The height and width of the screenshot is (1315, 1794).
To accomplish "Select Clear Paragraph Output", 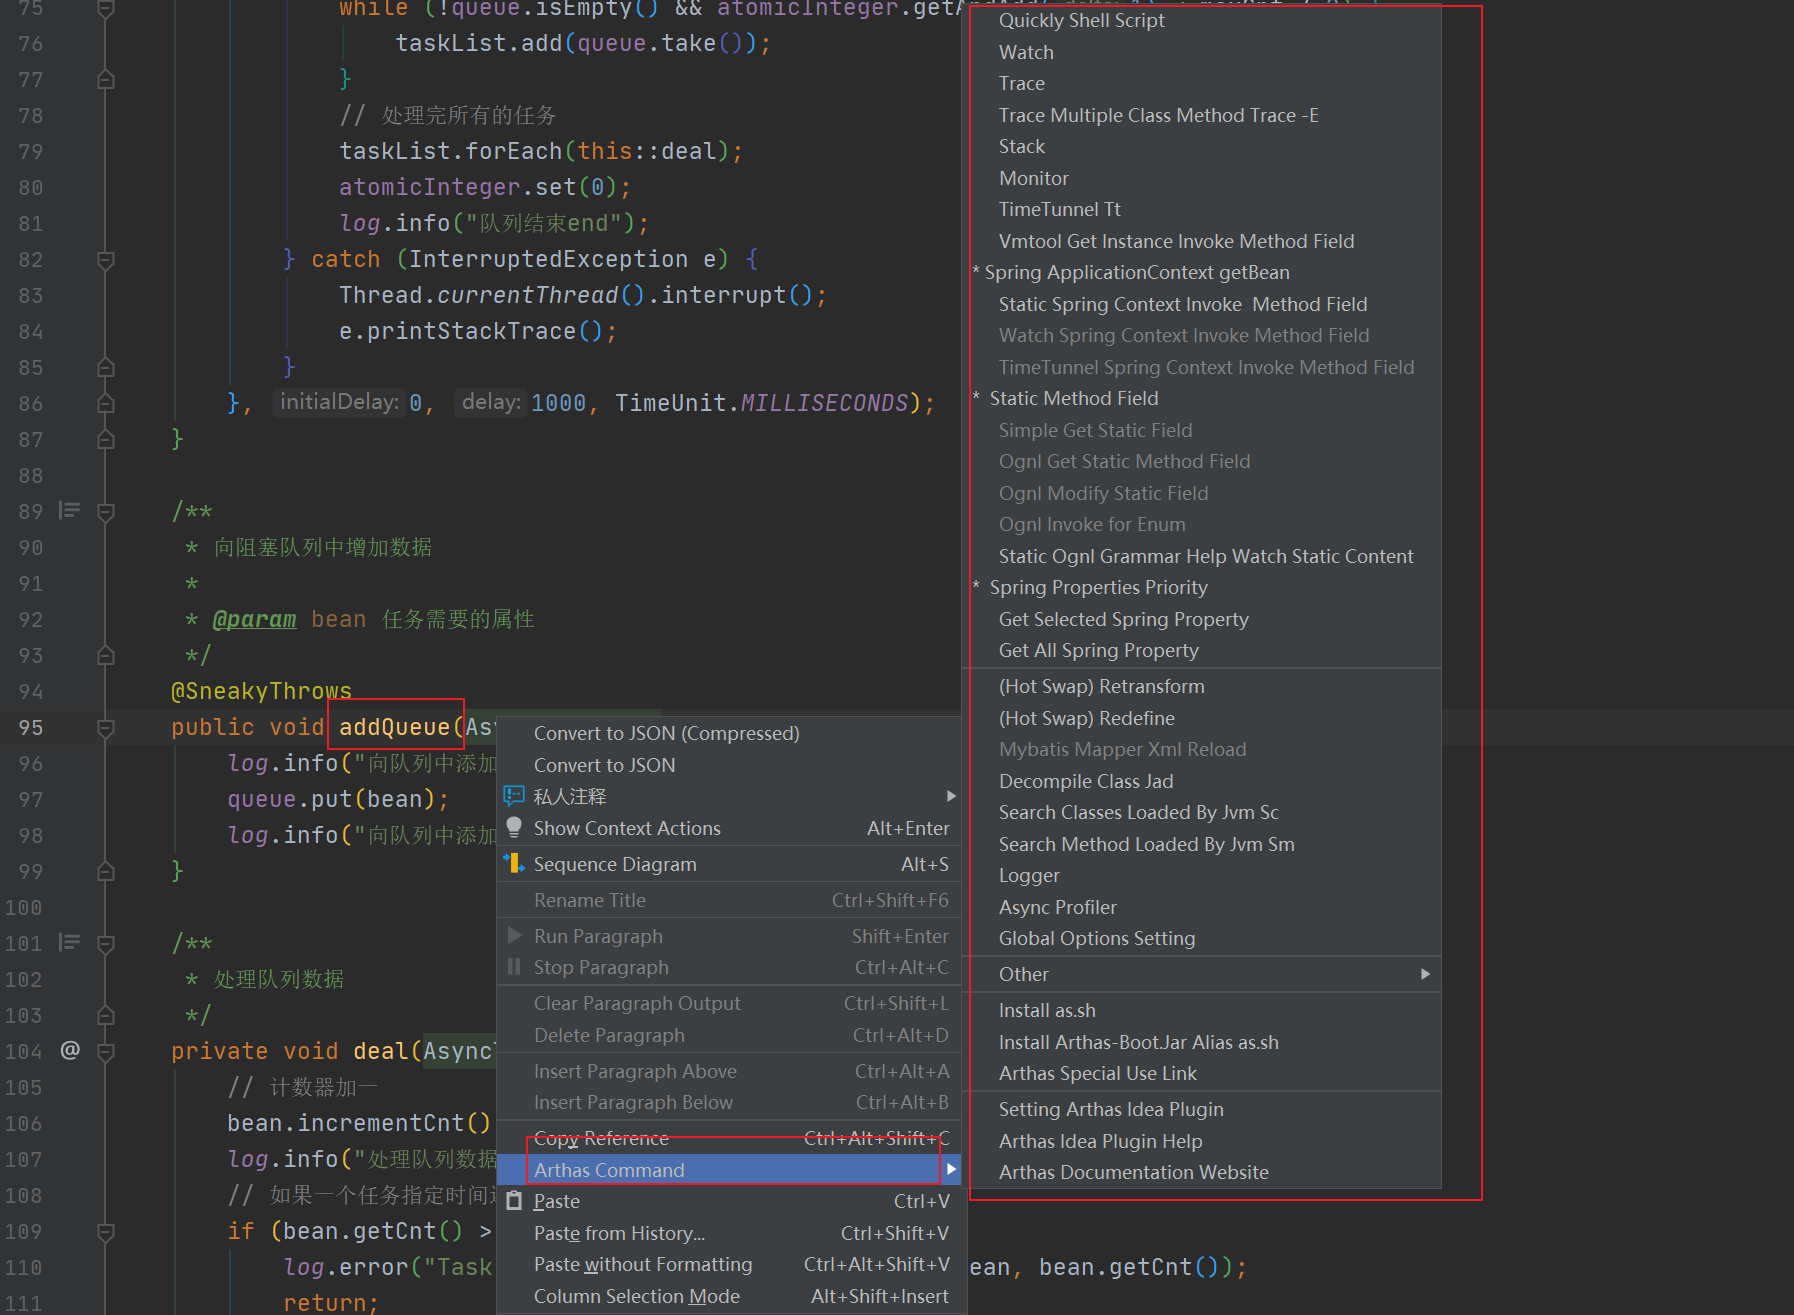I will [x=730, y=1003].
